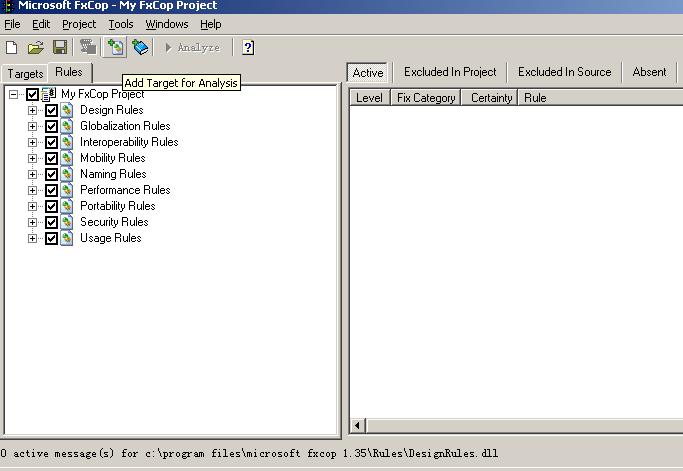Open the Help menu
This screenshot has width=683, height=471.
(x=211, y=24)
